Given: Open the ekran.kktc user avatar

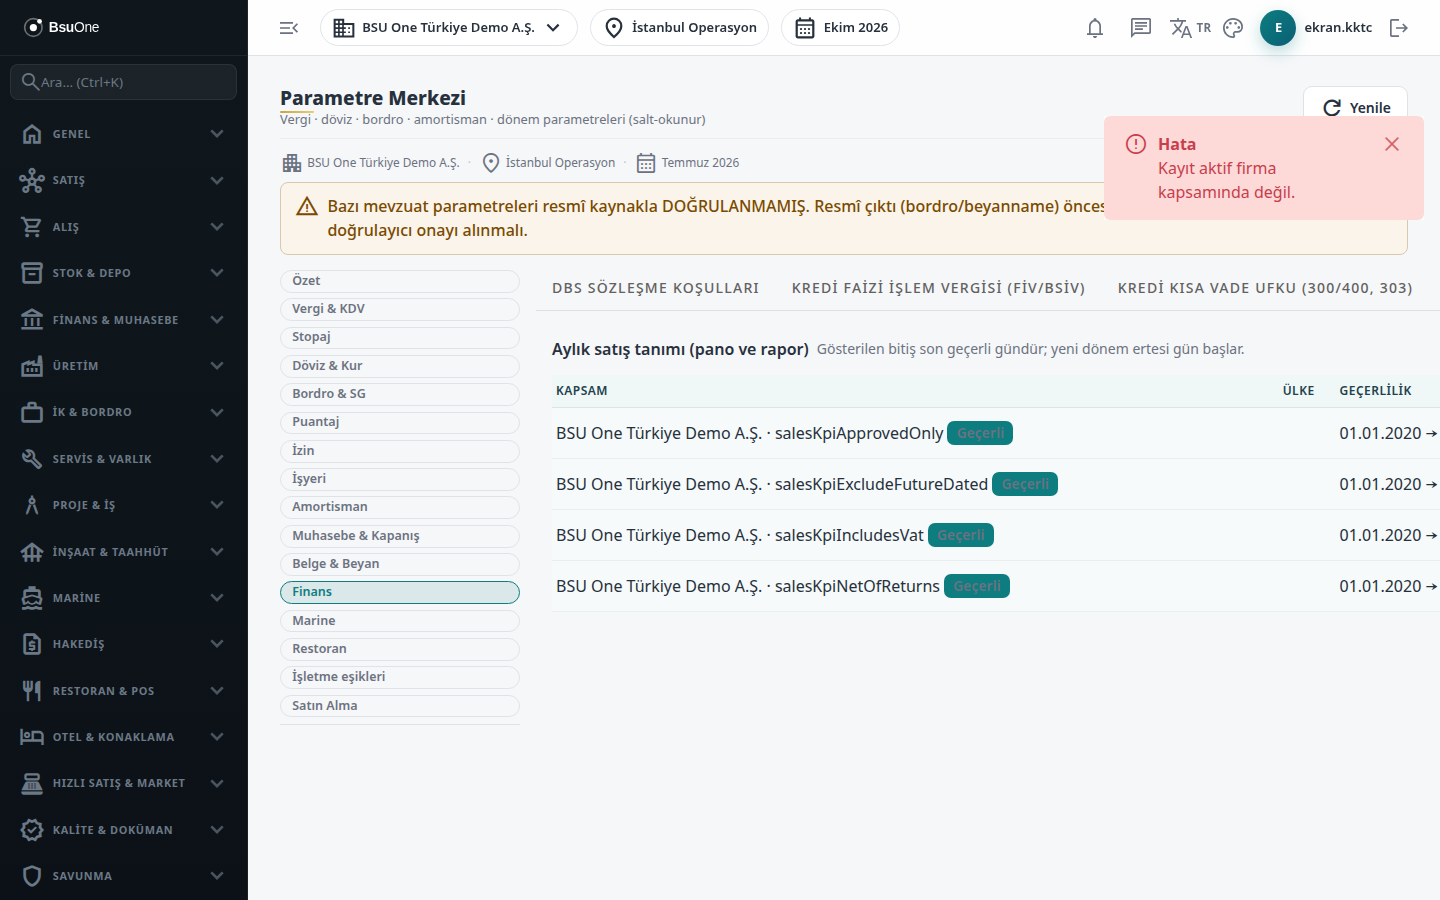Looking at the screenshot, I should [x=1278, y=28].
